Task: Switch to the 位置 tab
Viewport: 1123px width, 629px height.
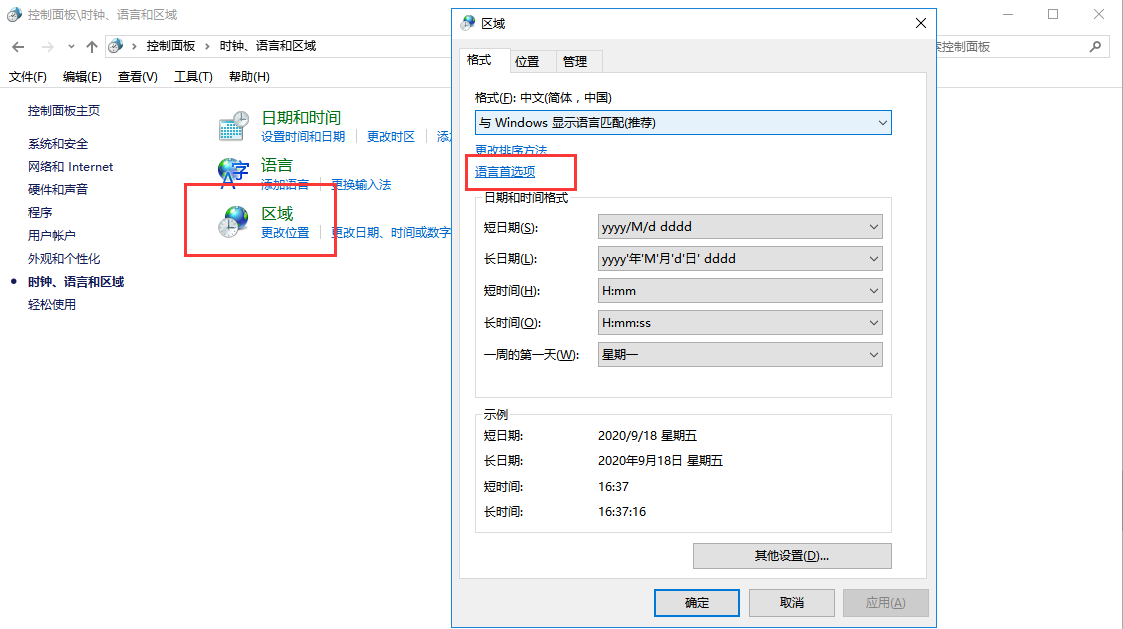Action: 527,61
